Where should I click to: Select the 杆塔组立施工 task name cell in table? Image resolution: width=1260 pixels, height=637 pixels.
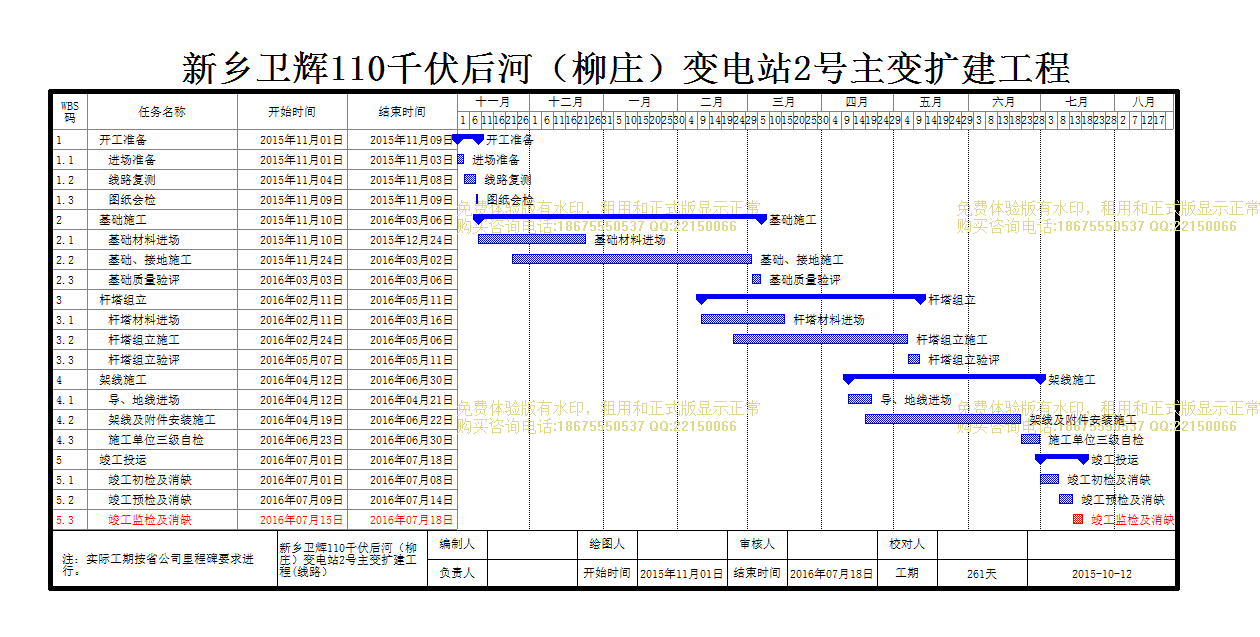point(162,340)
